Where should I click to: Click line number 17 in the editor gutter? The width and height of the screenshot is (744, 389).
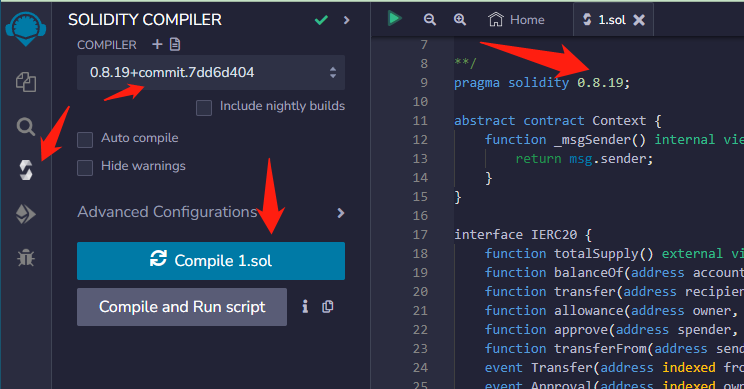(420, 234)
